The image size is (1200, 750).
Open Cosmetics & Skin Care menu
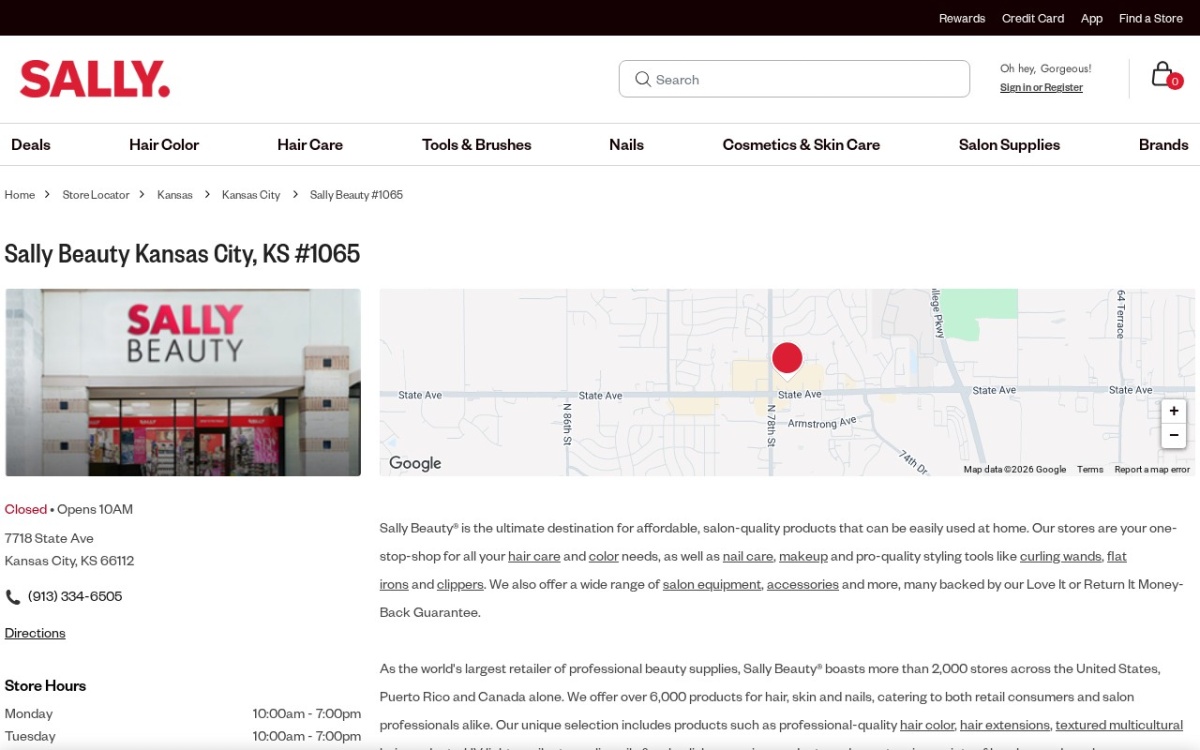coord(801,144)
